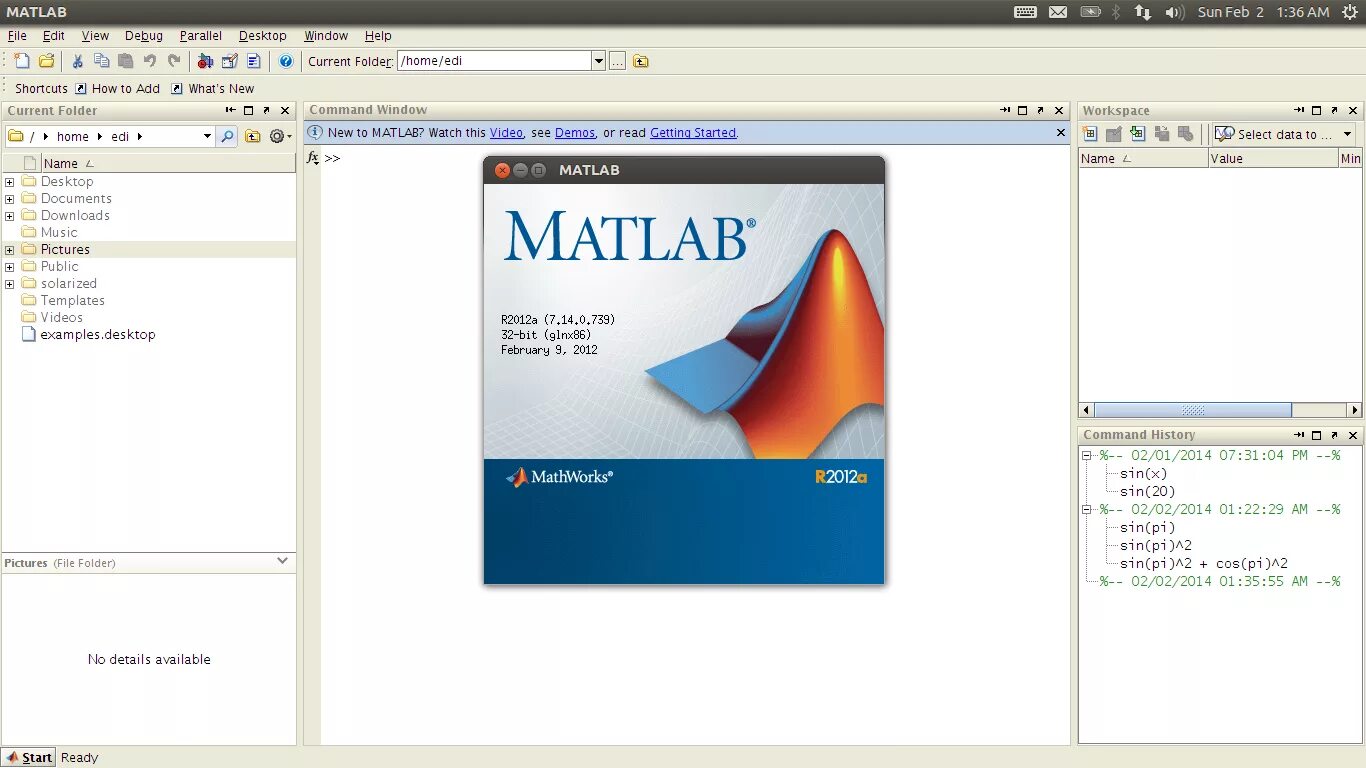Click the Sun Feb 2 clock in top bar
This screenshot has width=1366, height=768.
[1264, 12]
